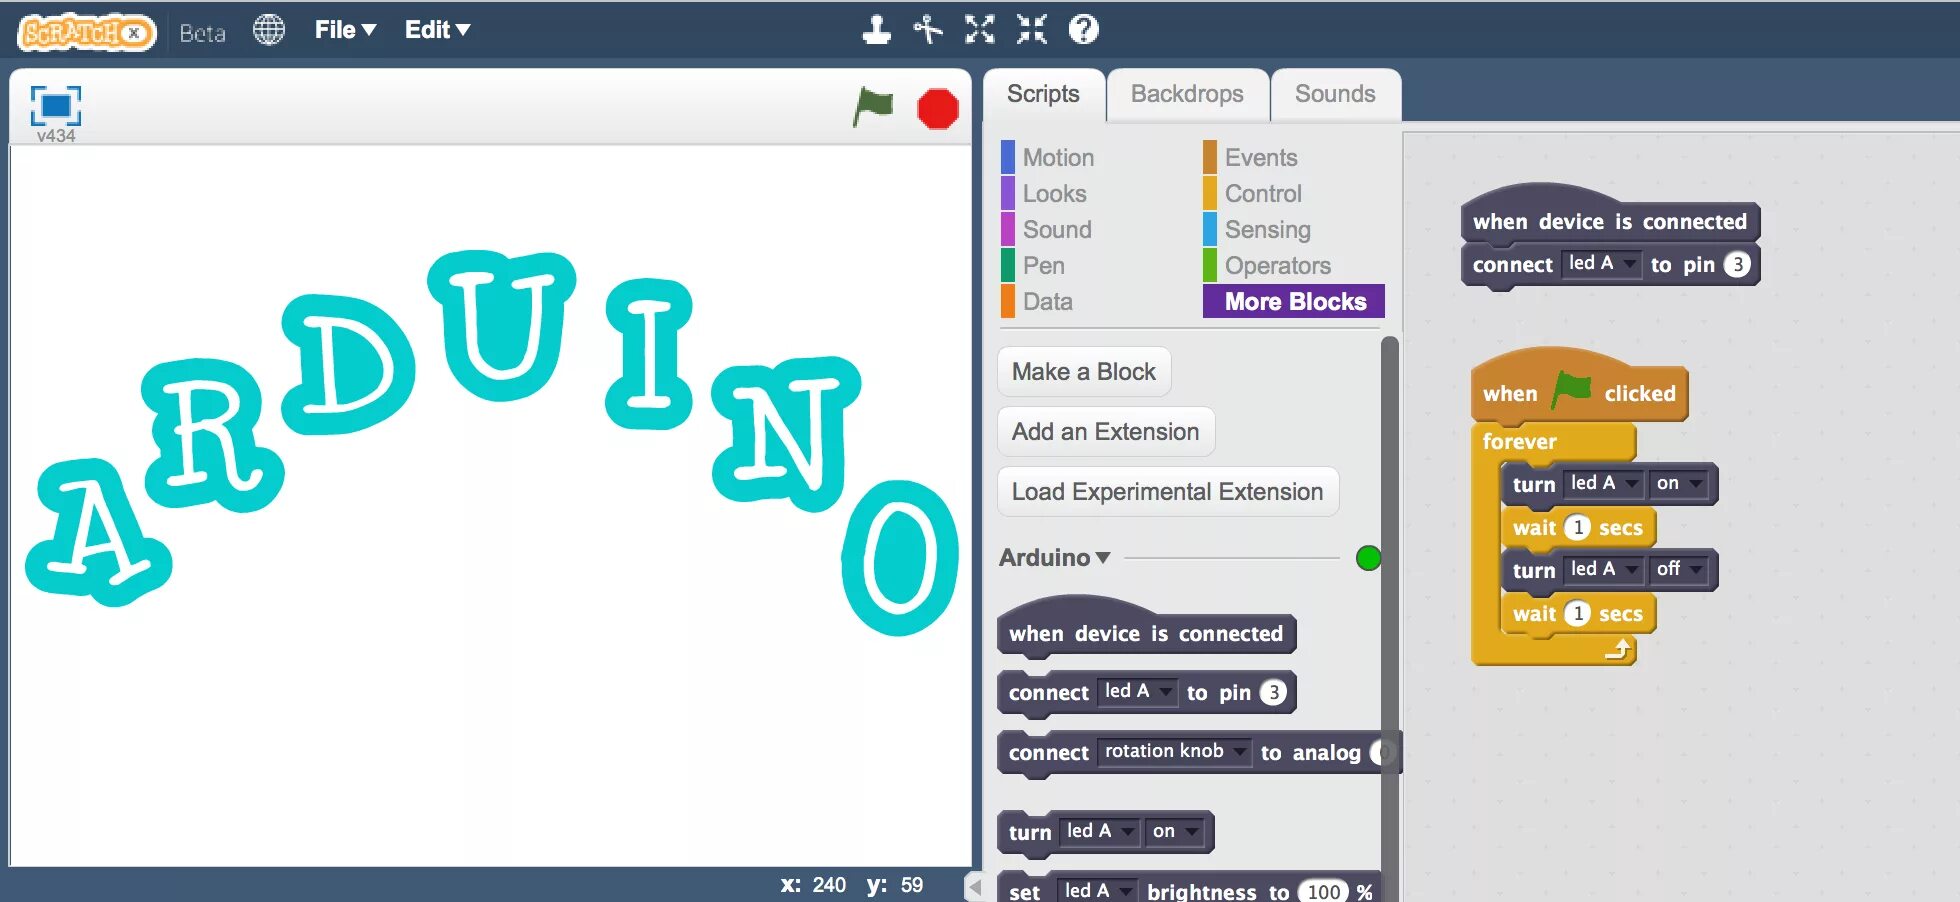
Task: Click the green flag above stage
Action: pyautogui.click(x=873, y=106)
